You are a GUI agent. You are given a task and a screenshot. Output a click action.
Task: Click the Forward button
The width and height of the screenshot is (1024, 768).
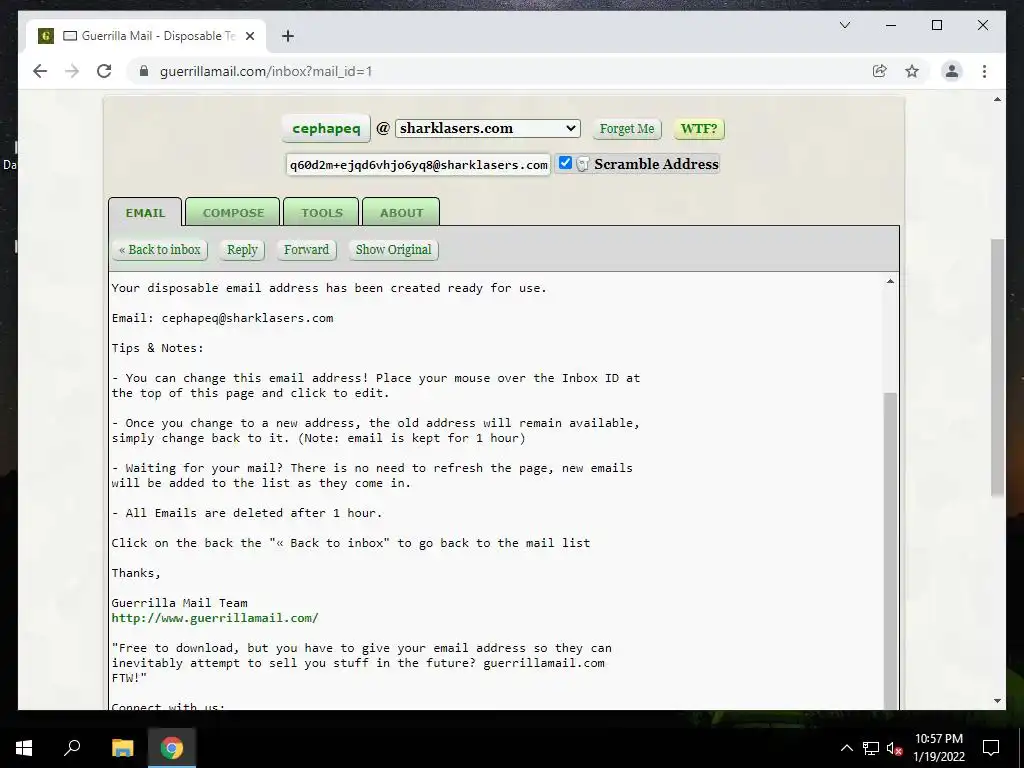click(306, 249)
